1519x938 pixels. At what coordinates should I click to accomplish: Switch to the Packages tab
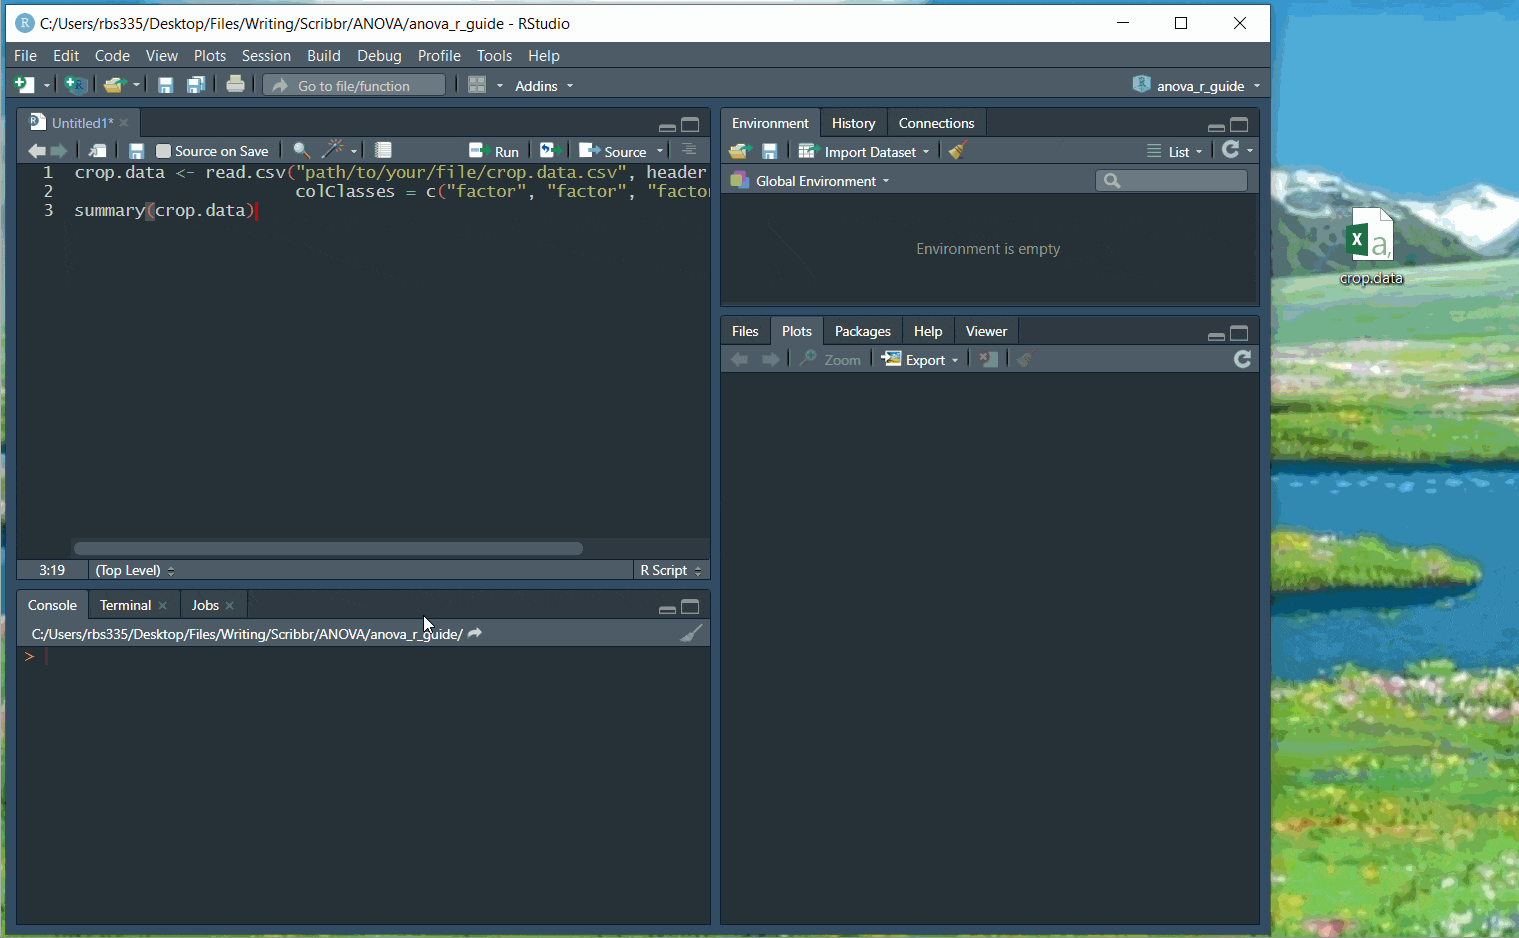862,331
